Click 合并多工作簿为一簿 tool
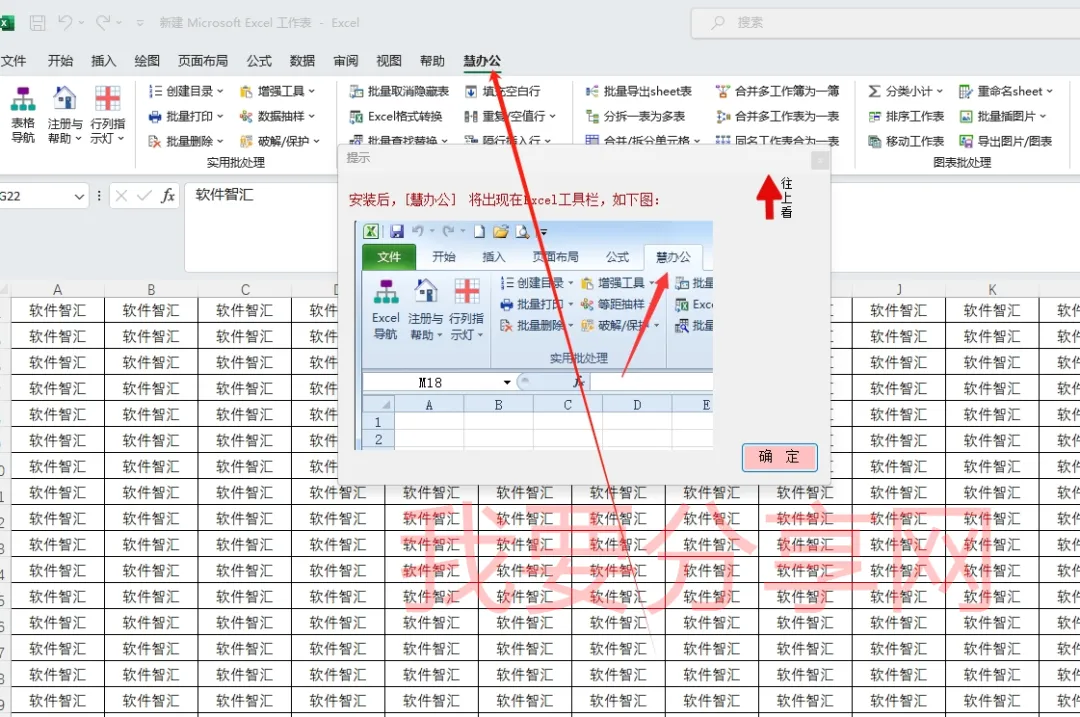The image size is (1080, 717). coord(778,91)
